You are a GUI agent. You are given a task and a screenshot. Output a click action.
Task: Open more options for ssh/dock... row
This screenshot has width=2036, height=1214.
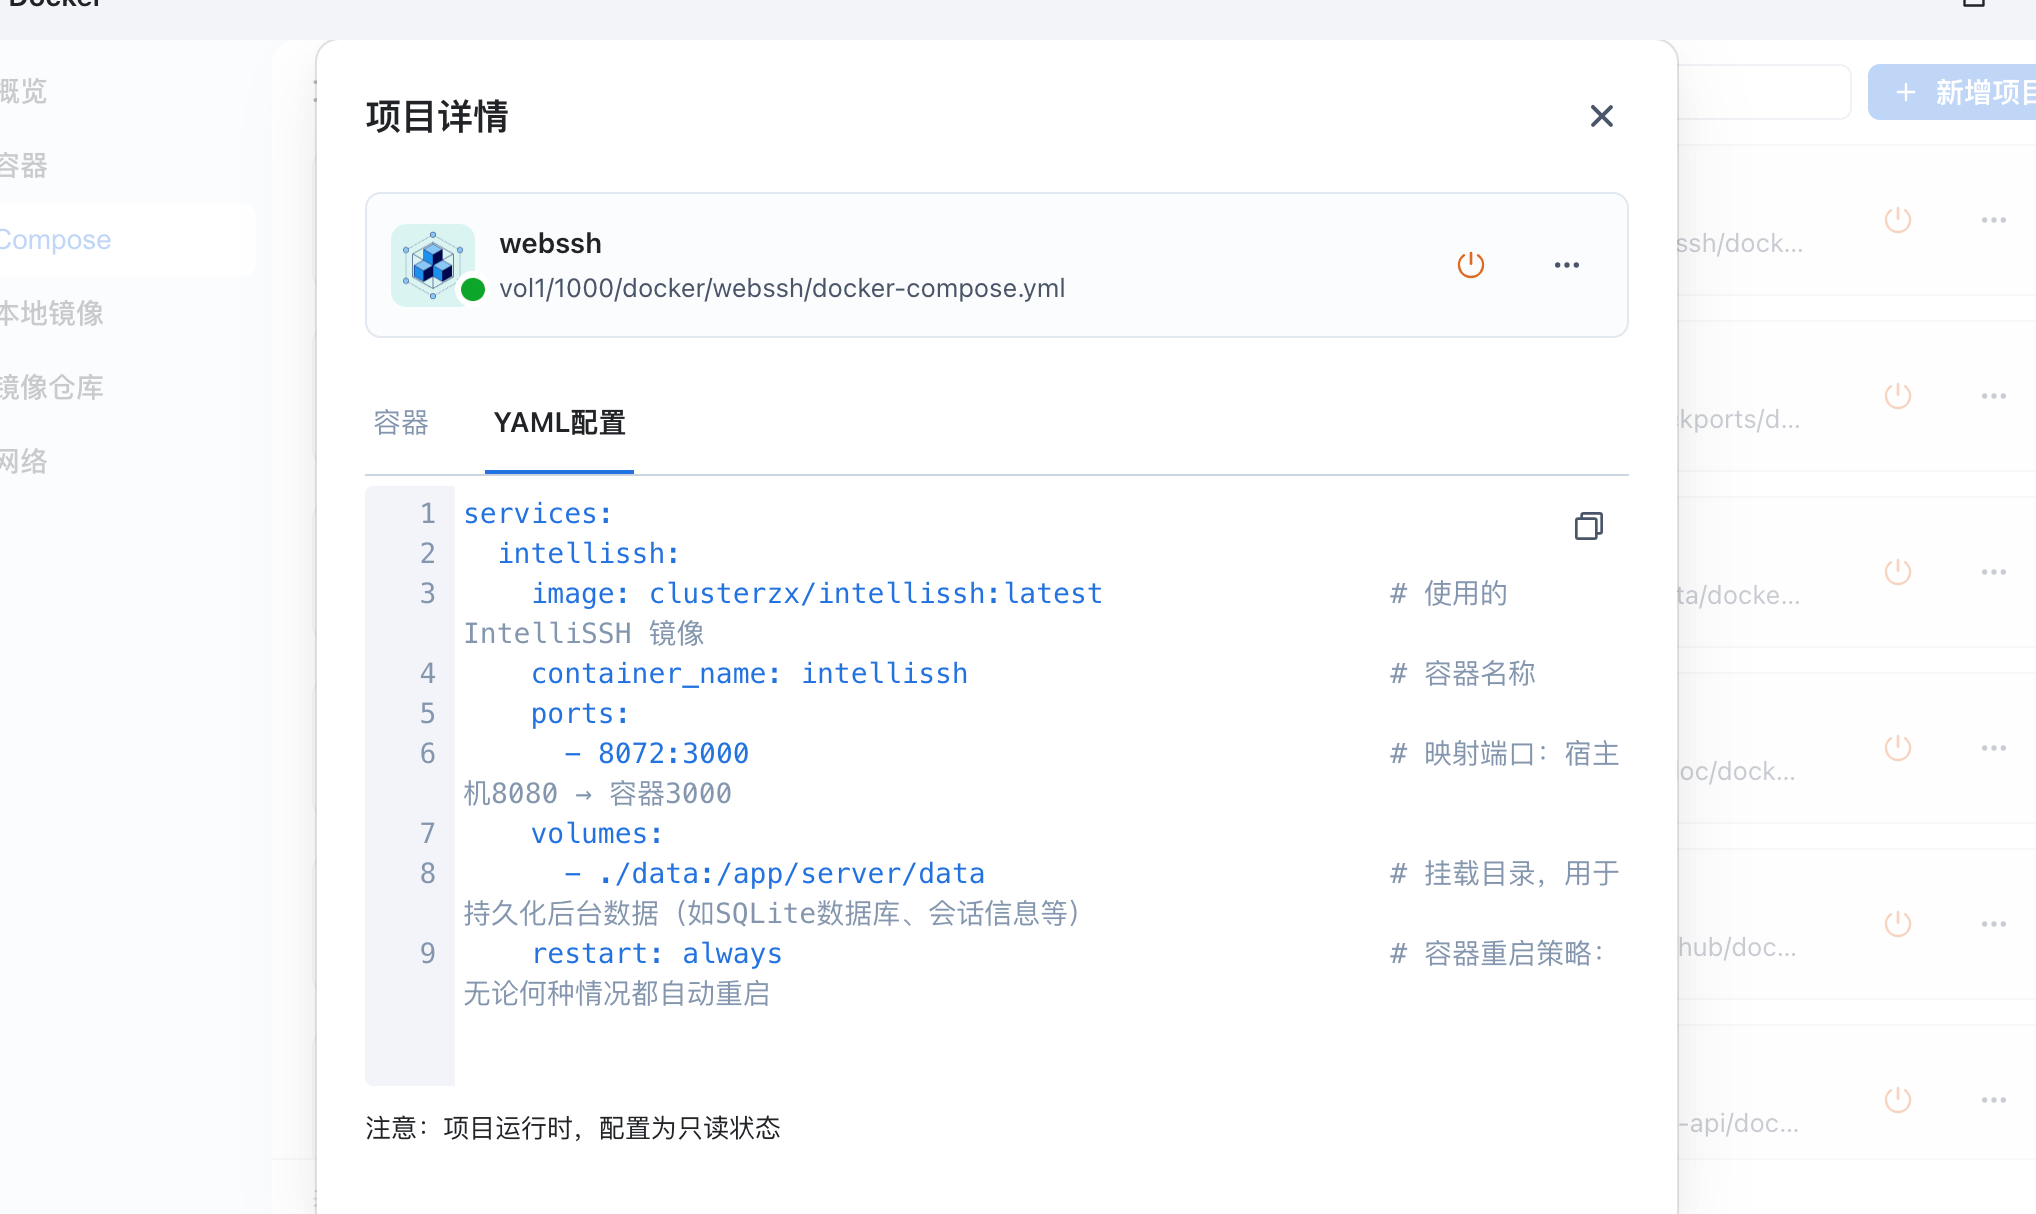[x=1993, y=220]
